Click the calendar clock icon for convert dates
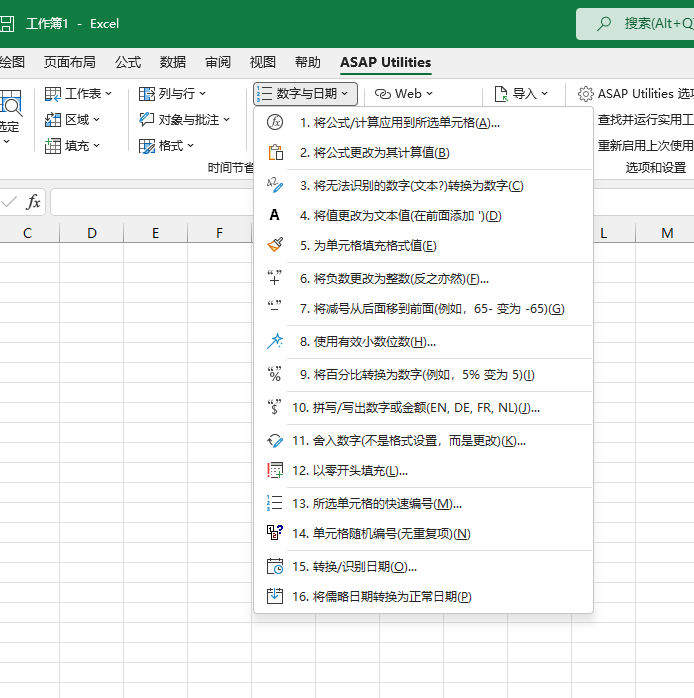This screenshot has width=694, height=698. [x=275, y=566]
